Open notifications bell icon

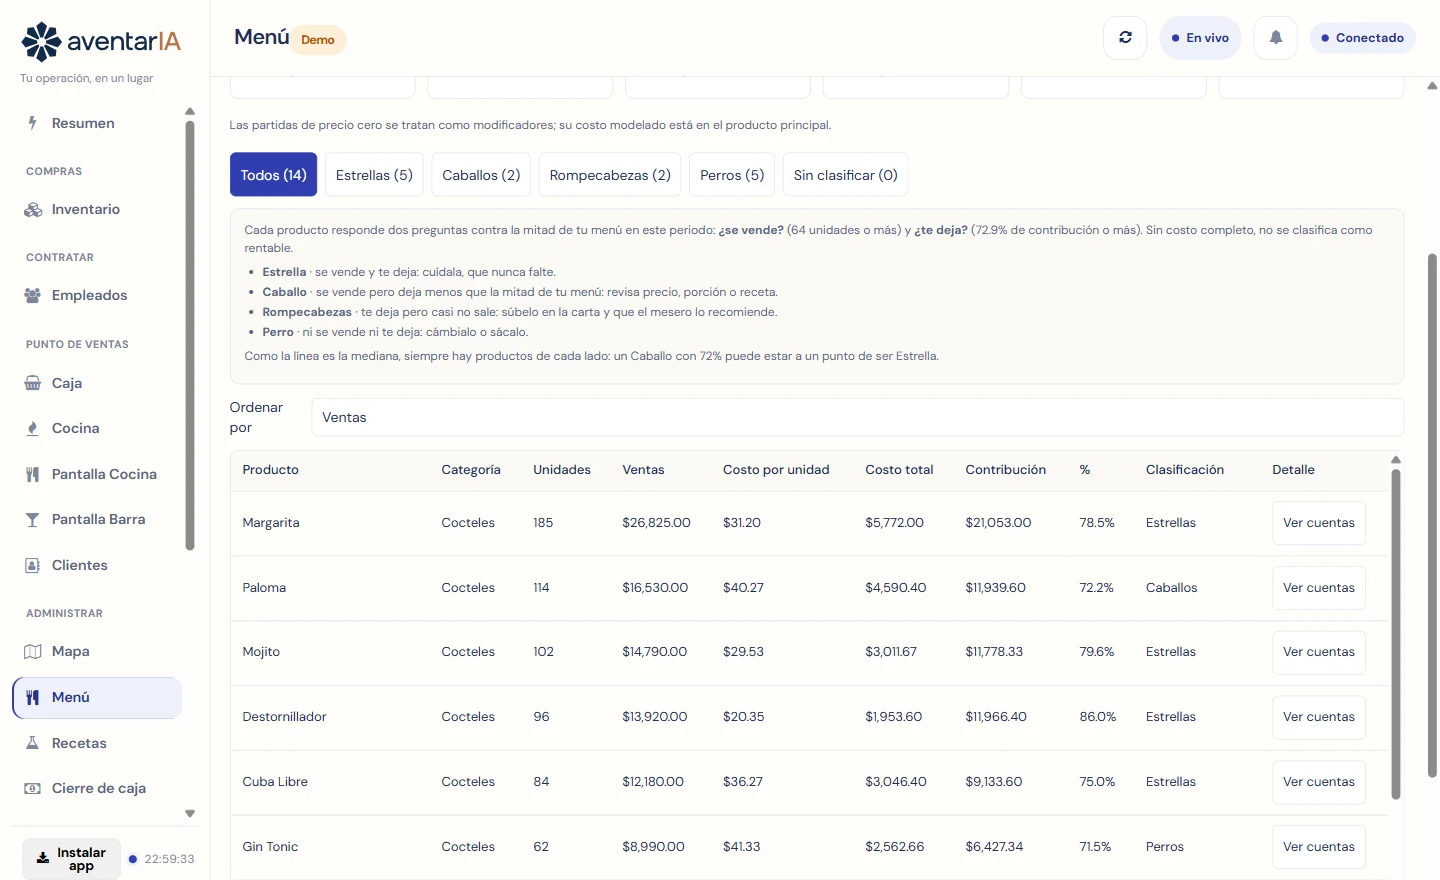coord(1276,38)
